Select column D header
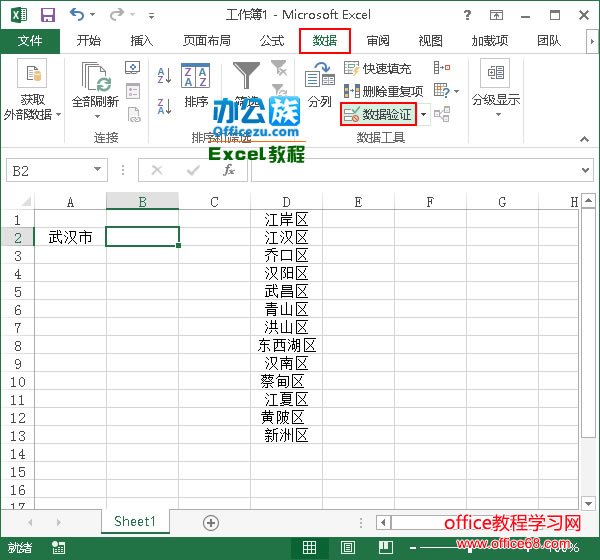600x560 pixels. click(286, 201)
